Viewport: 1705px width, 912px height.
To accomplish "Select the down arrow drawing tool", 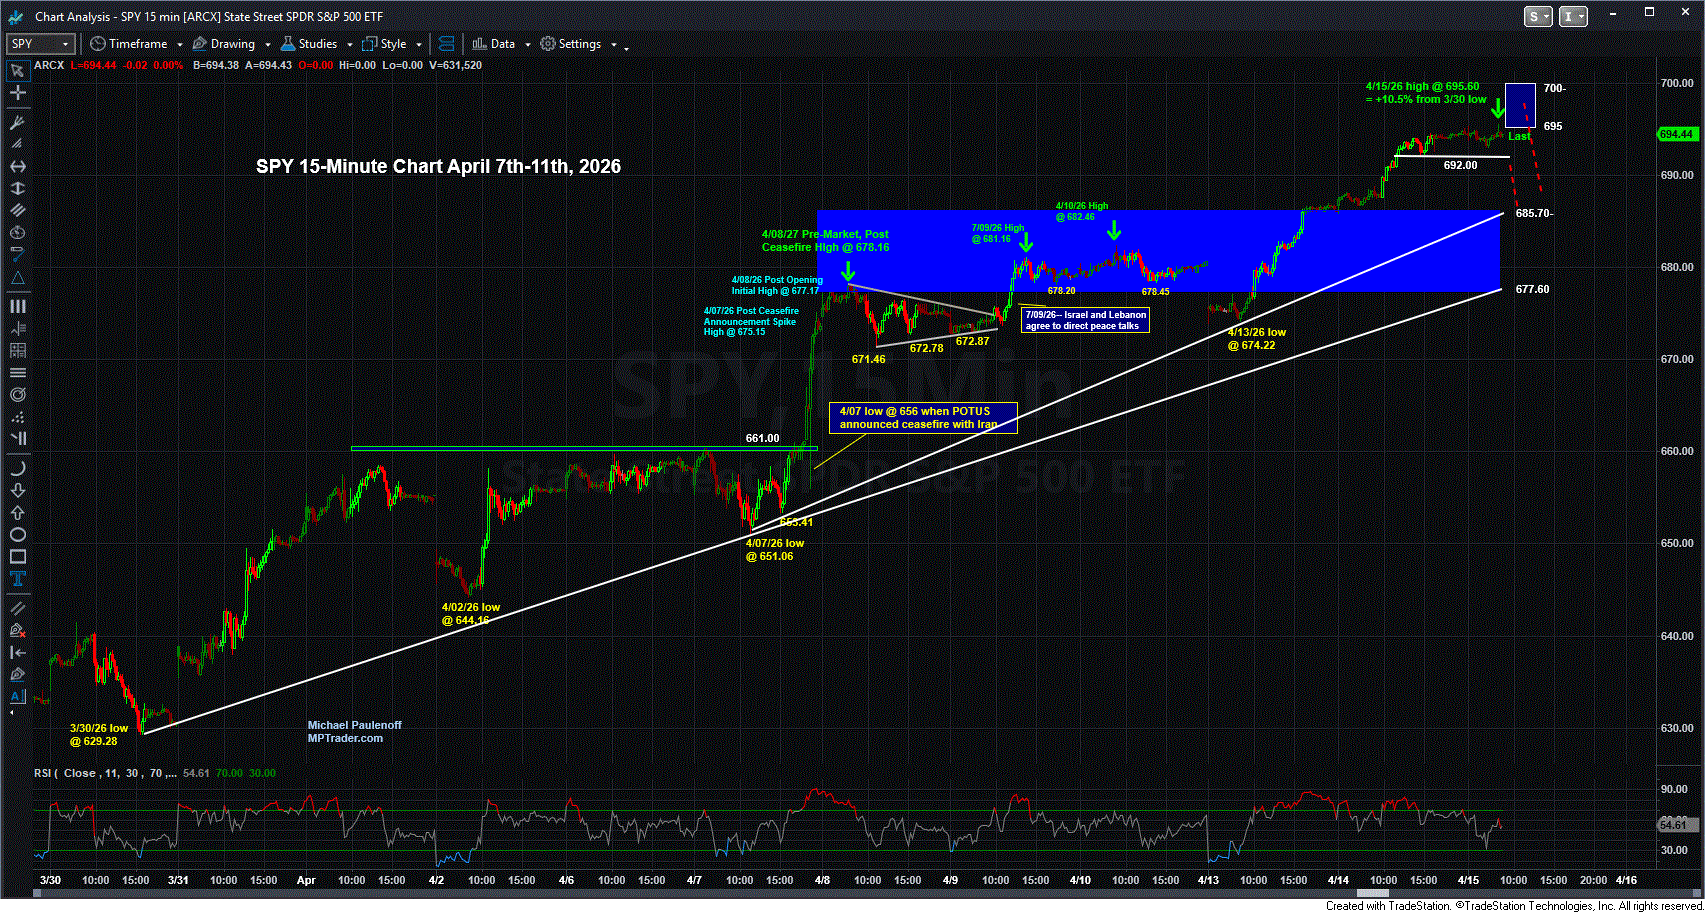I will [17, 490].
